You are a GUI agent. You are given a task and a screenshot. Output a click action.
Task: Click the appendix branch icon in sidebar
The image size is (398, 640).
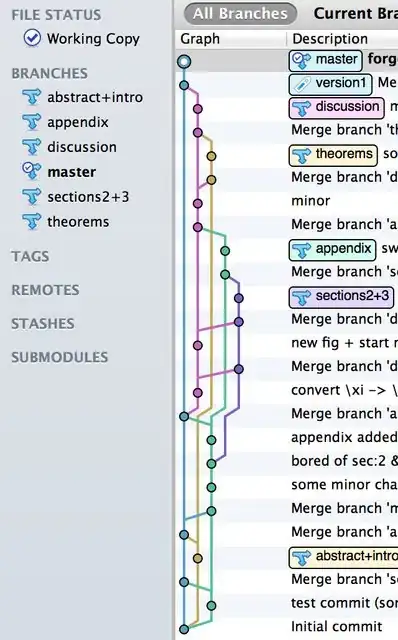coord(31,122)
